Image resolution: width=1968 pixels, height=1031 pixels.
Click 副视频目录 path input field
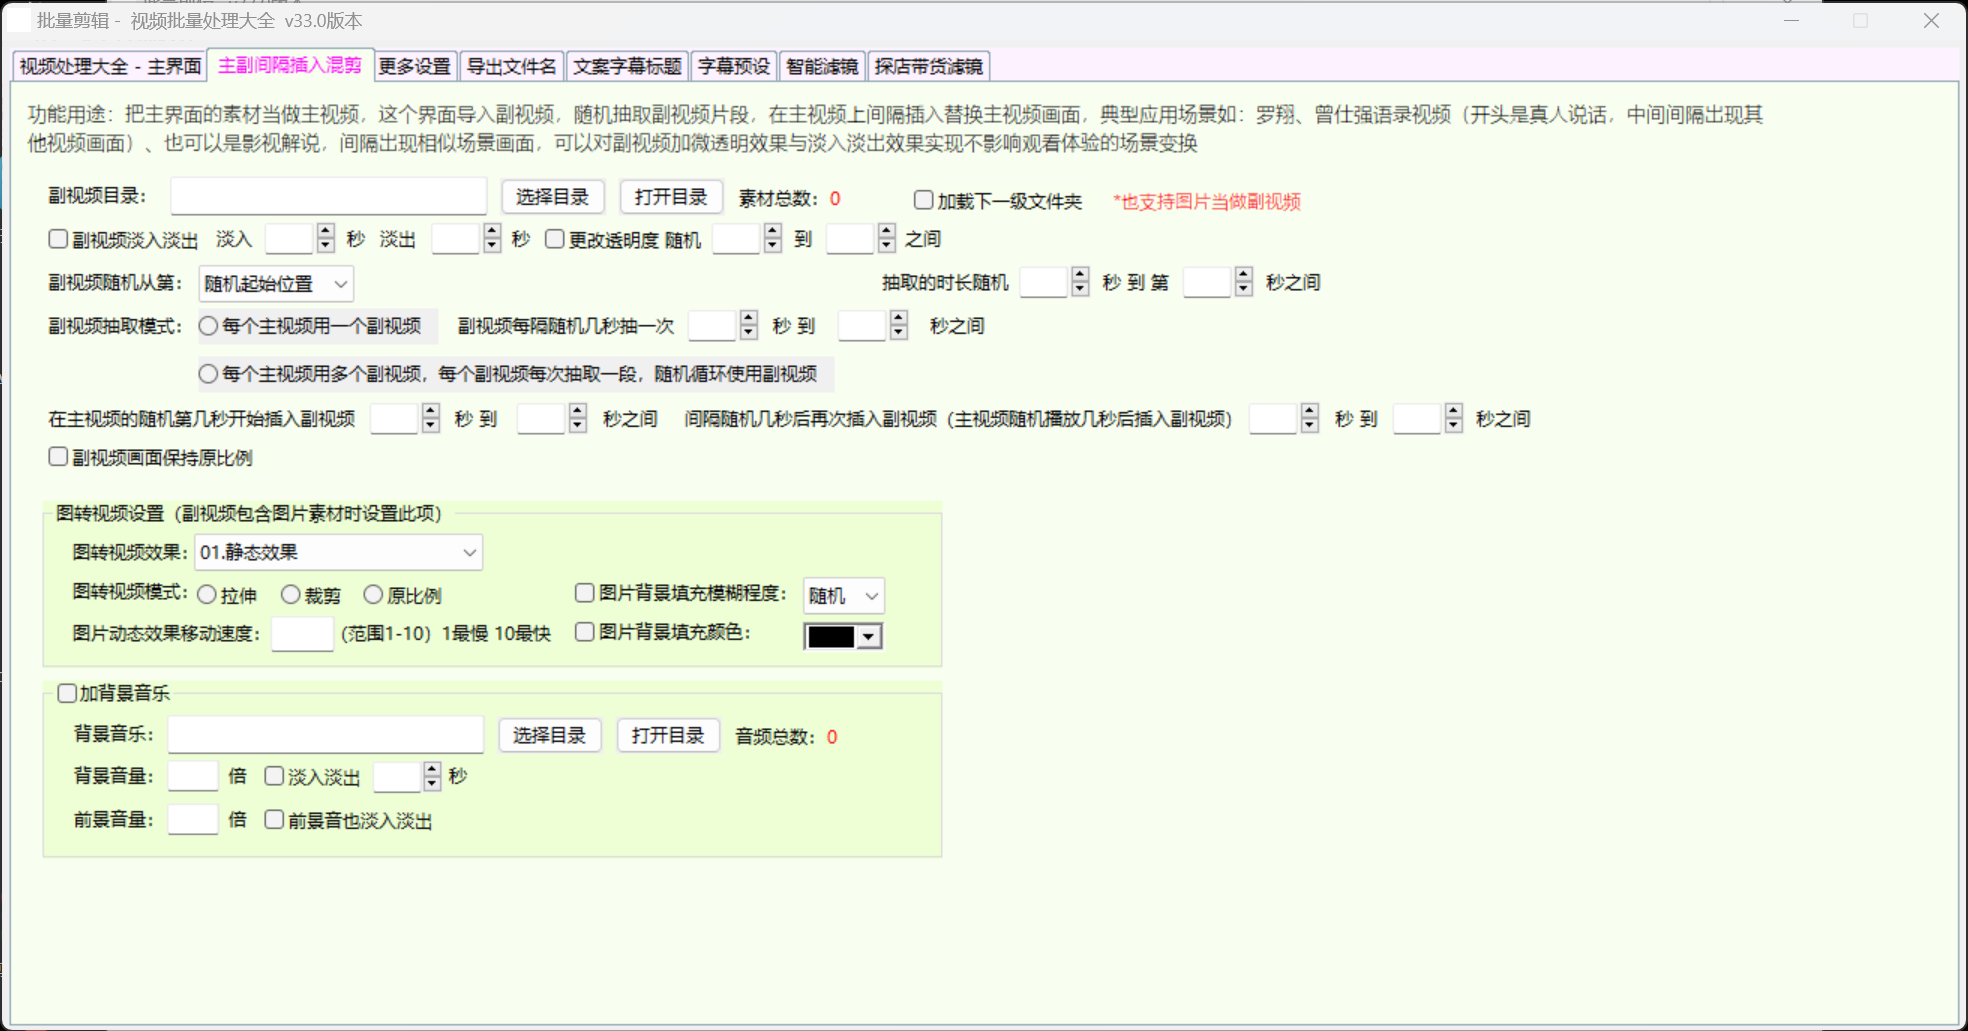[x=328, y=196]
